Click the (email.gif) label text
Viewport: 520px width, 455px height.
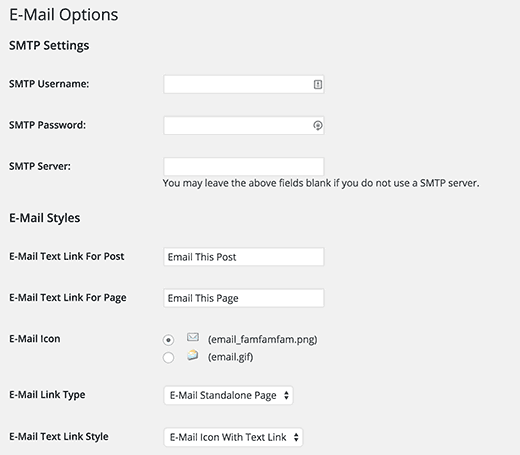pyautogui.click(x=230, y=357)
